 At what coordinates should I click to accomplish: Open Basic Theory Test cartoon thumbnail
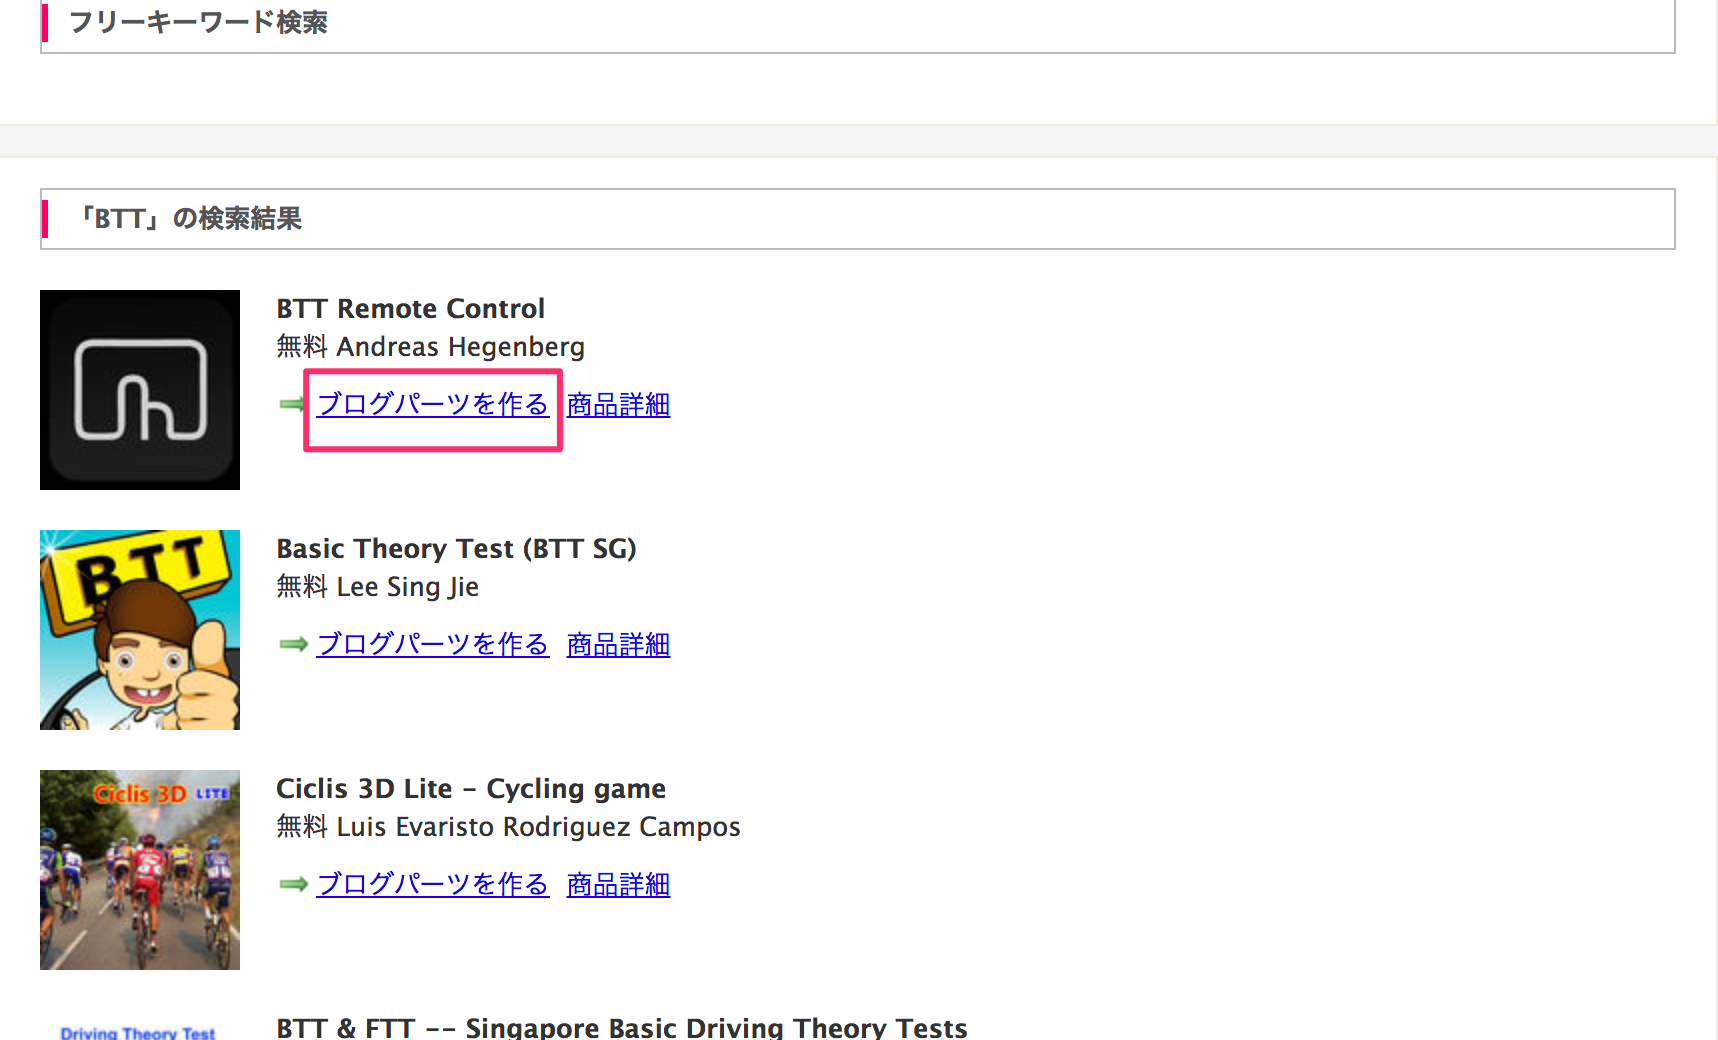[x=140, y=630]
